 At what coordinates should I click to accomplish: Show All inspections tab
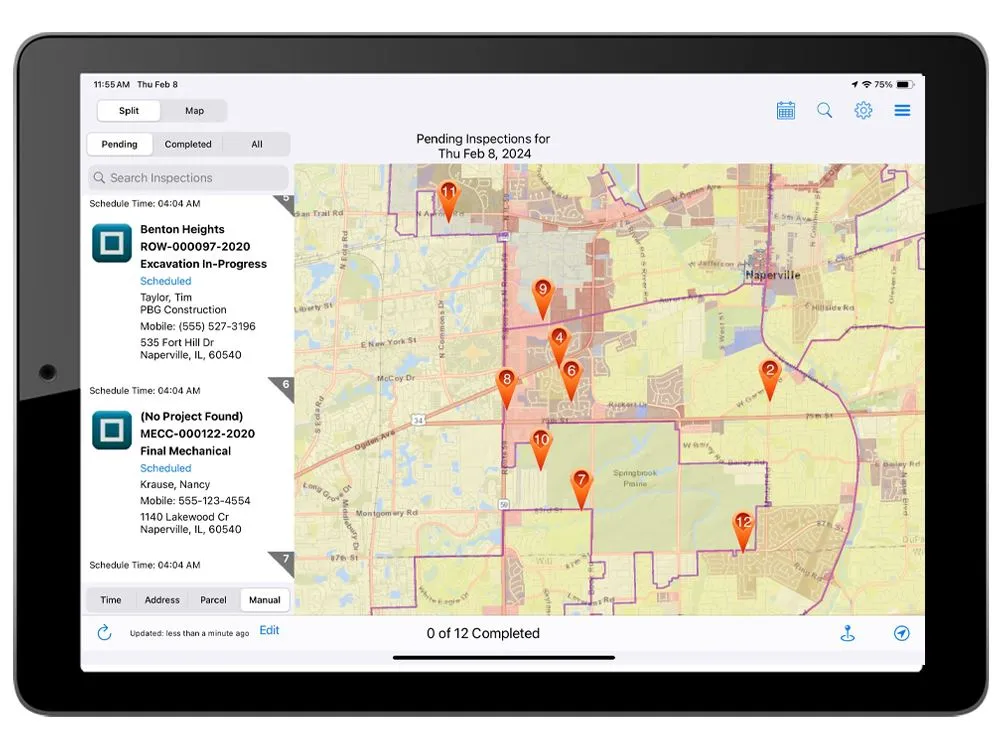[x=257, y=144]
